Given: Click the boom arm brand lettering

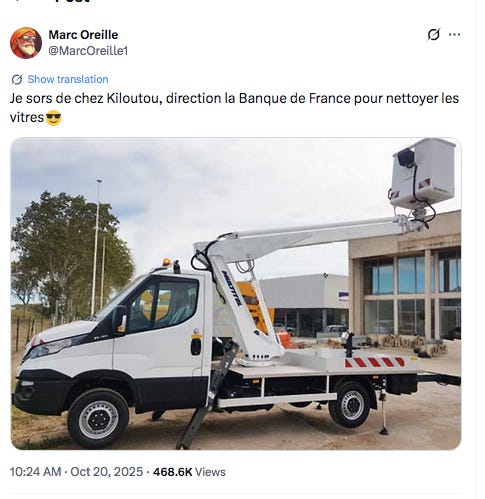Looking at the screenshot, I should click(231, 288).
